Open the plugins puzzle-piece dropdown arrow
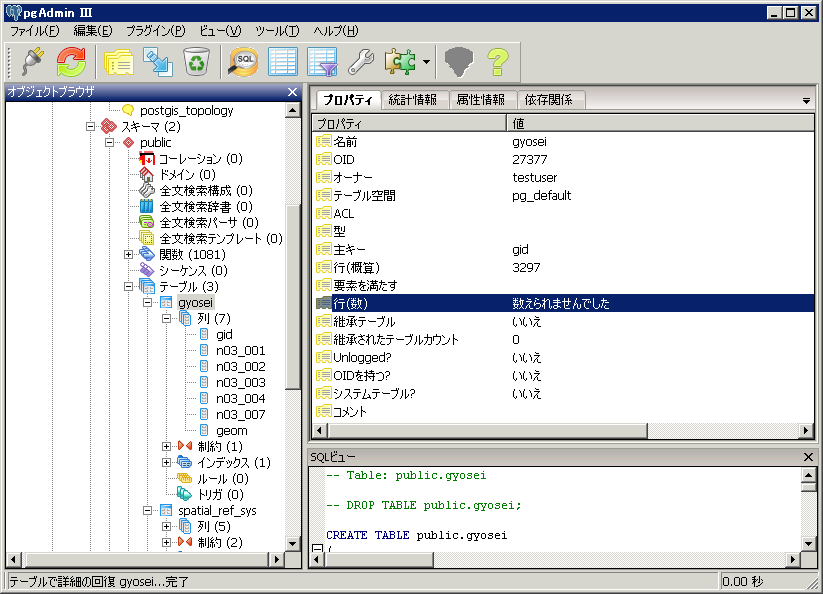This screenshot has height=594, width=823. (x=427, y=62)
